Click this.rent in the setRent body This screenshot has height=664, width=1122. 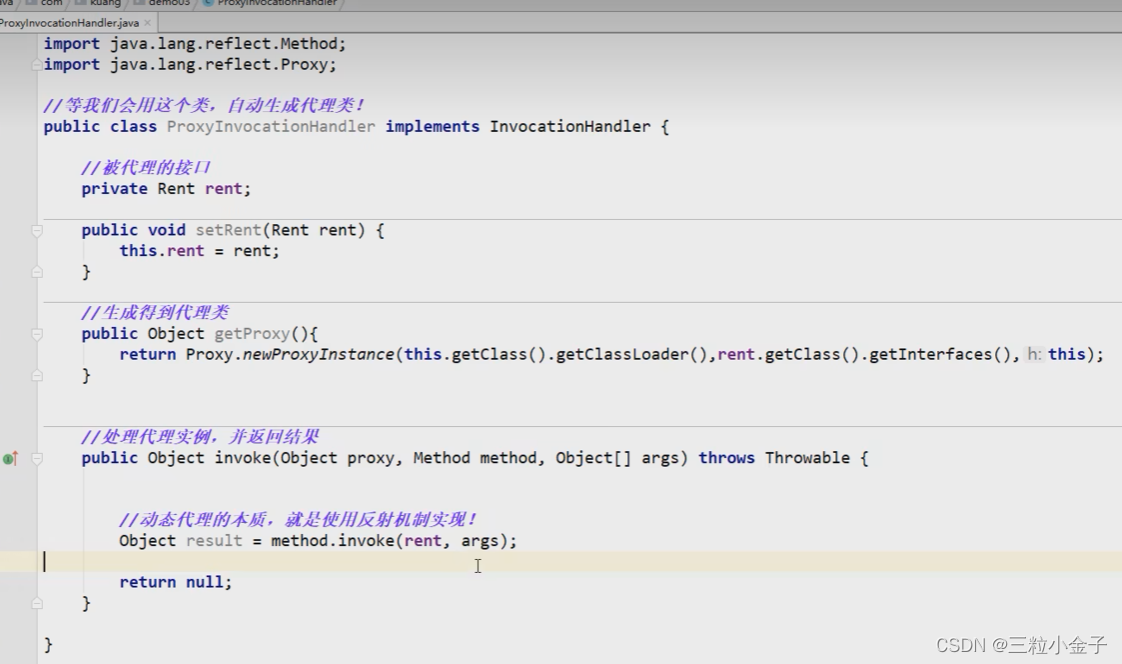click(162, 251)
